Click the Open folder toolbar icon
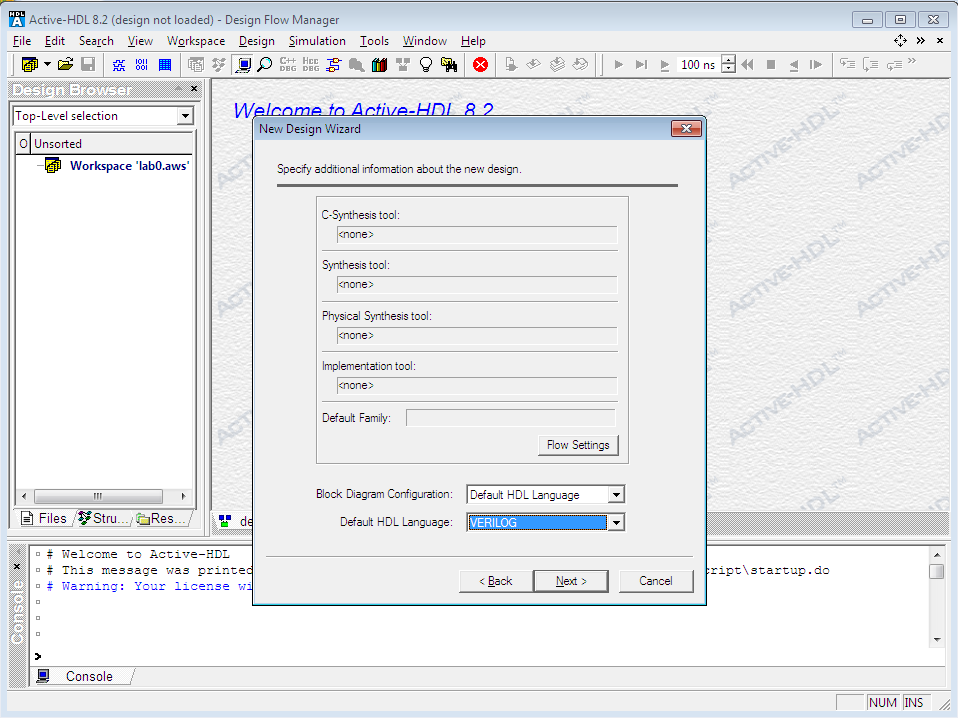Screen dimensions: 958x718 [66, 64]
